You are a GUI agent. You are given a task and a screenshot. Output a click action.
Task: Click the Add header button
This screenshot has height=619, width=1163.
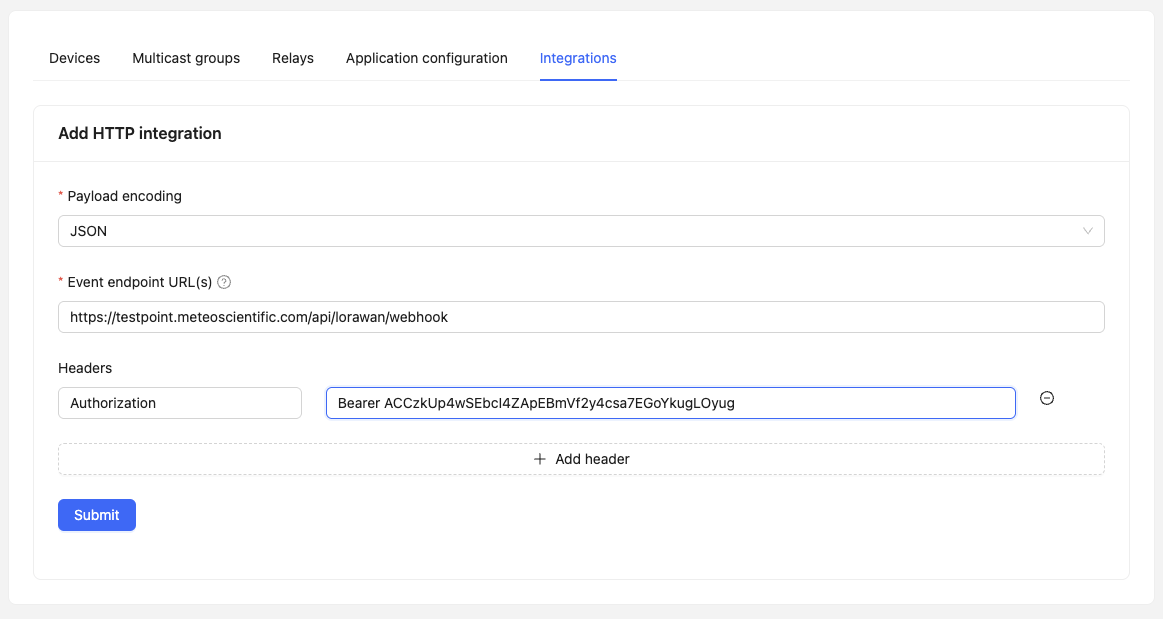(580, 459)
